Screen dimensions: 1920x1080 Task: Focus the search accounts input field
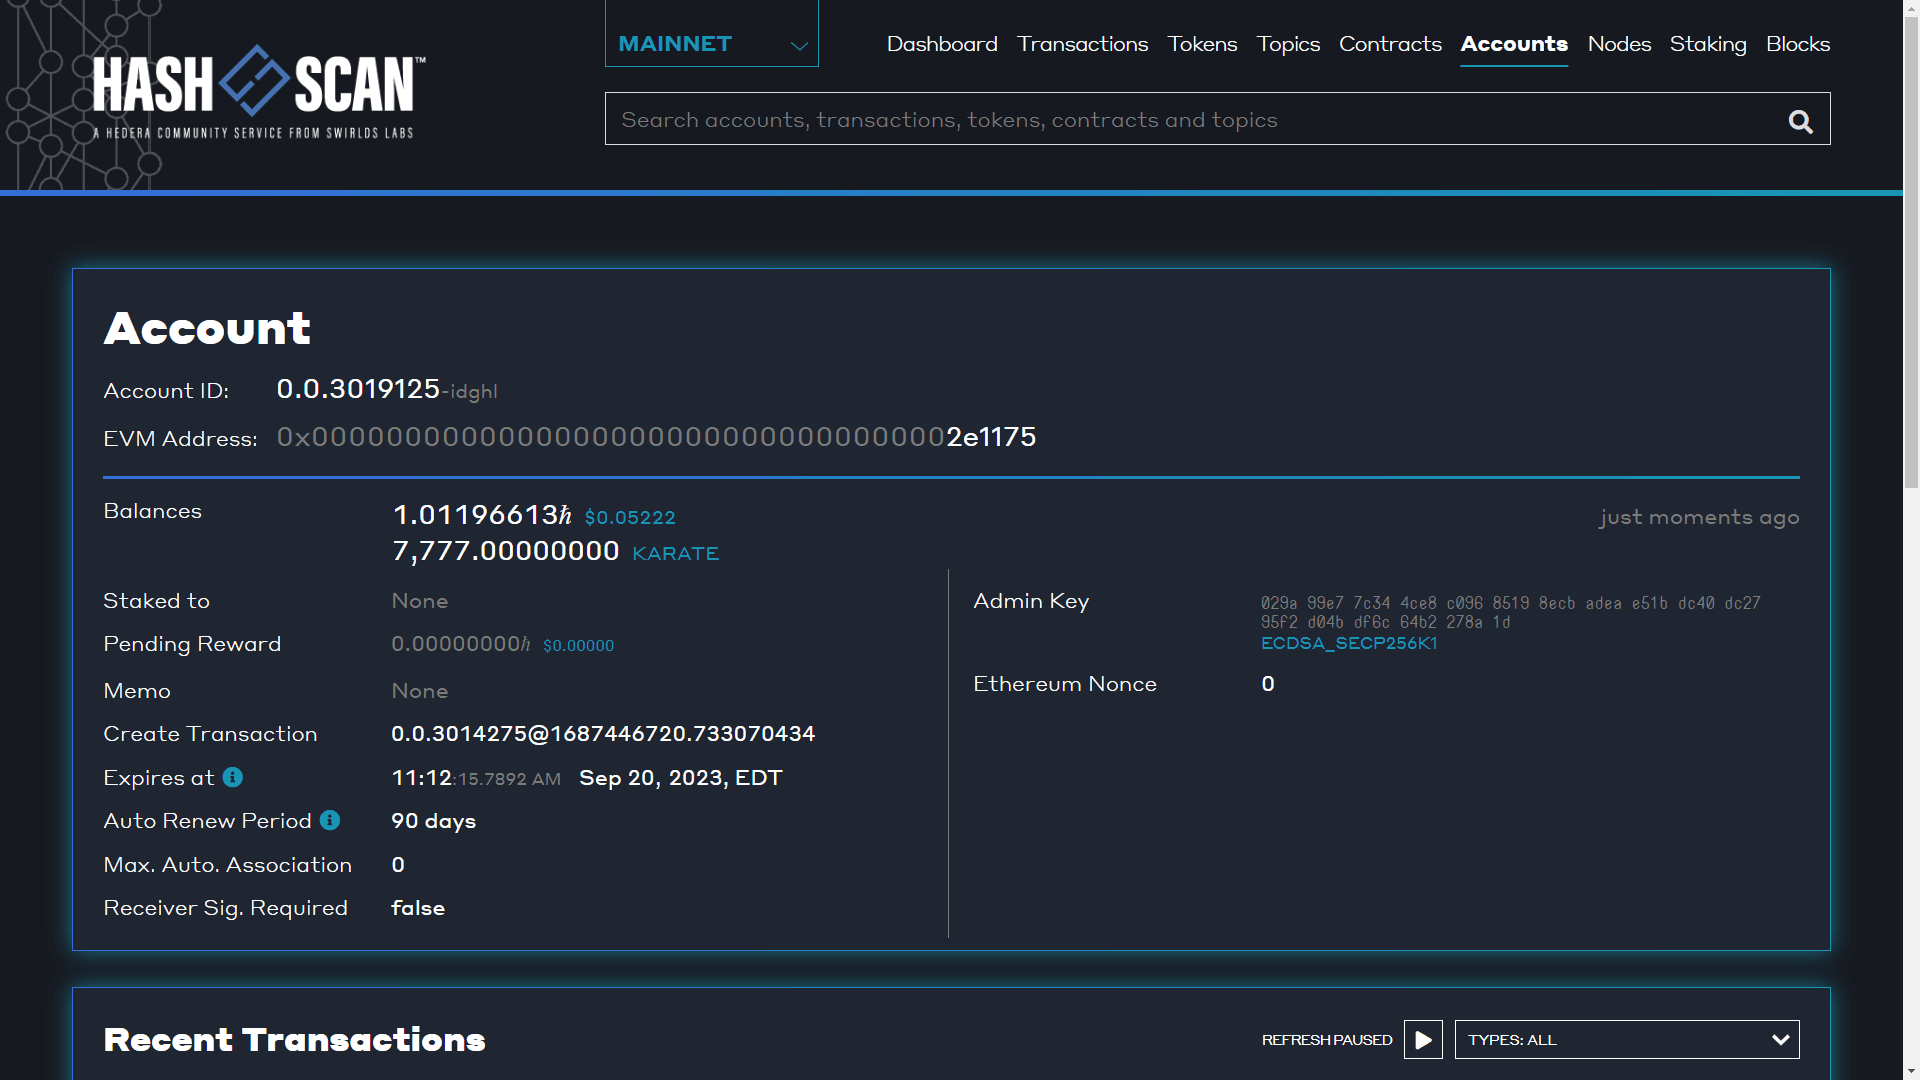(x=1190, y=120)
